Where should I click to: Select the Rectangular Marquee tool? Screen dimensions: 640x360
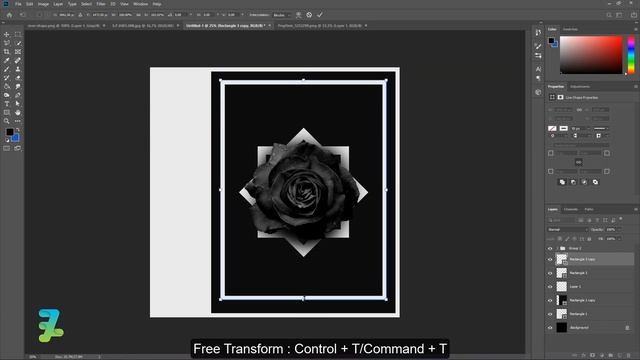[x=18, y=35]
